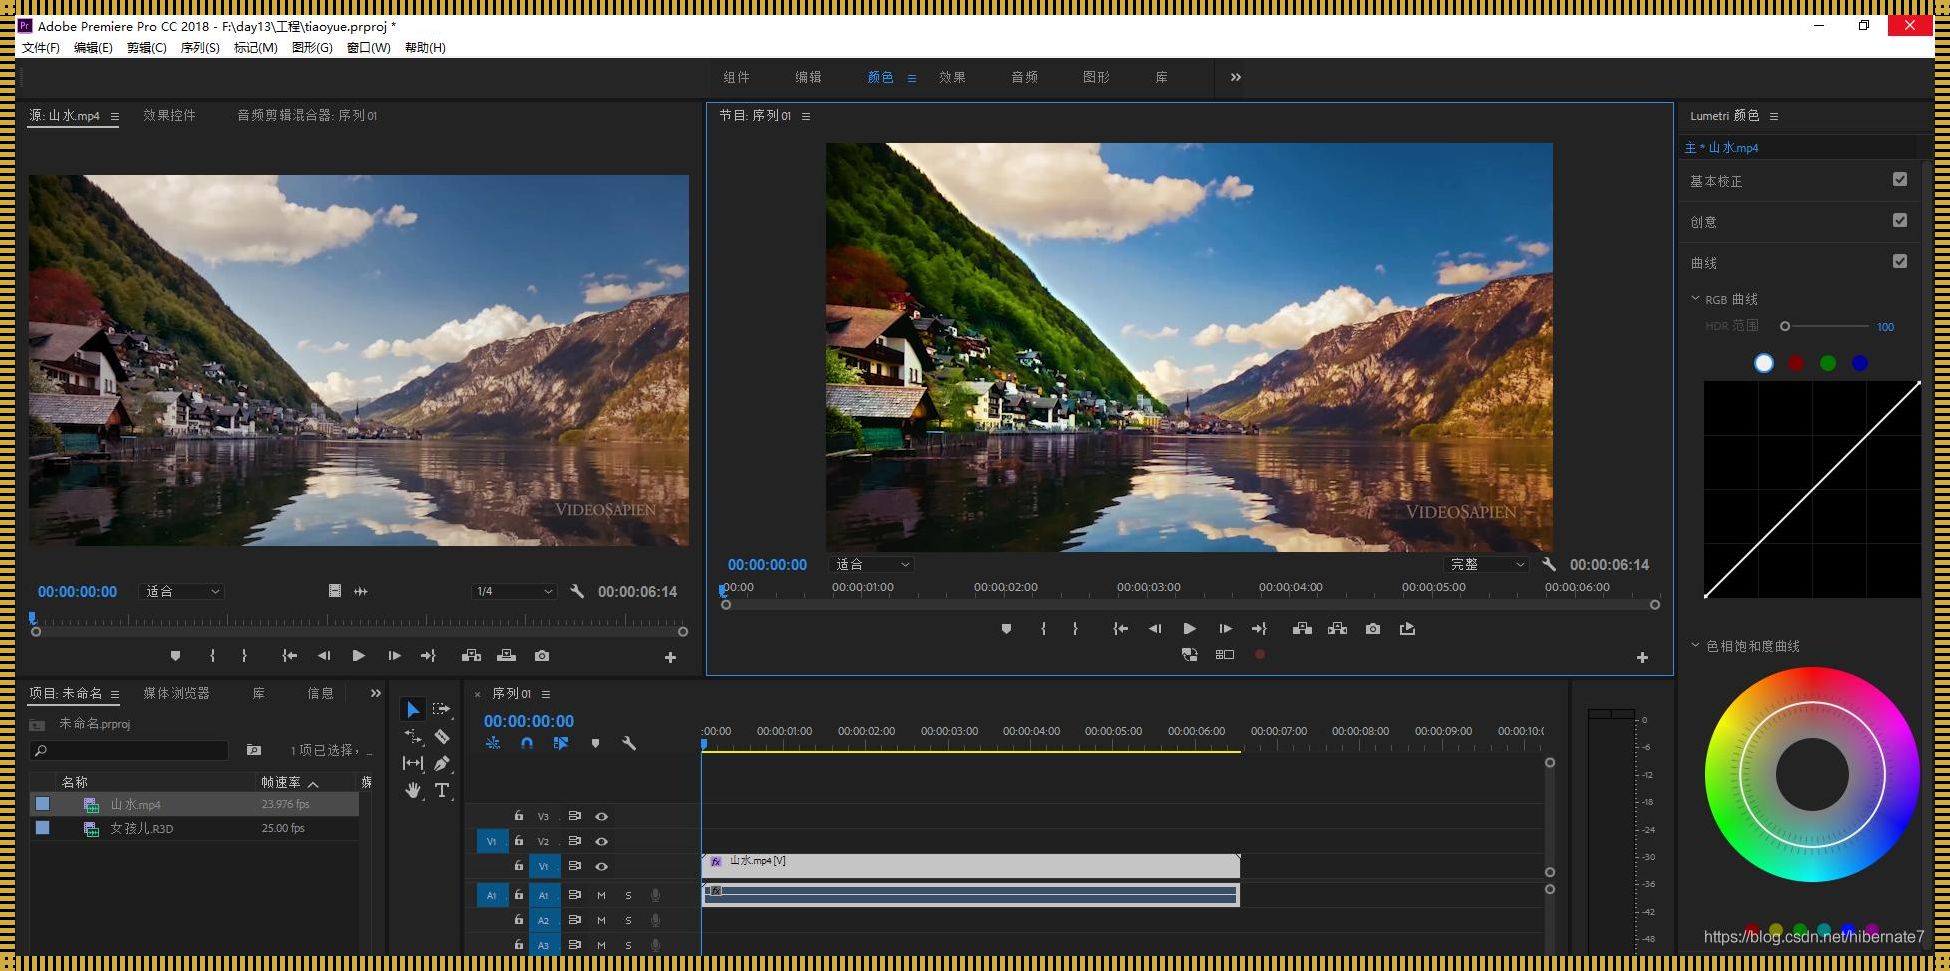
Task: Click Extract button in Program monitor
Action: click(1337, 629)
